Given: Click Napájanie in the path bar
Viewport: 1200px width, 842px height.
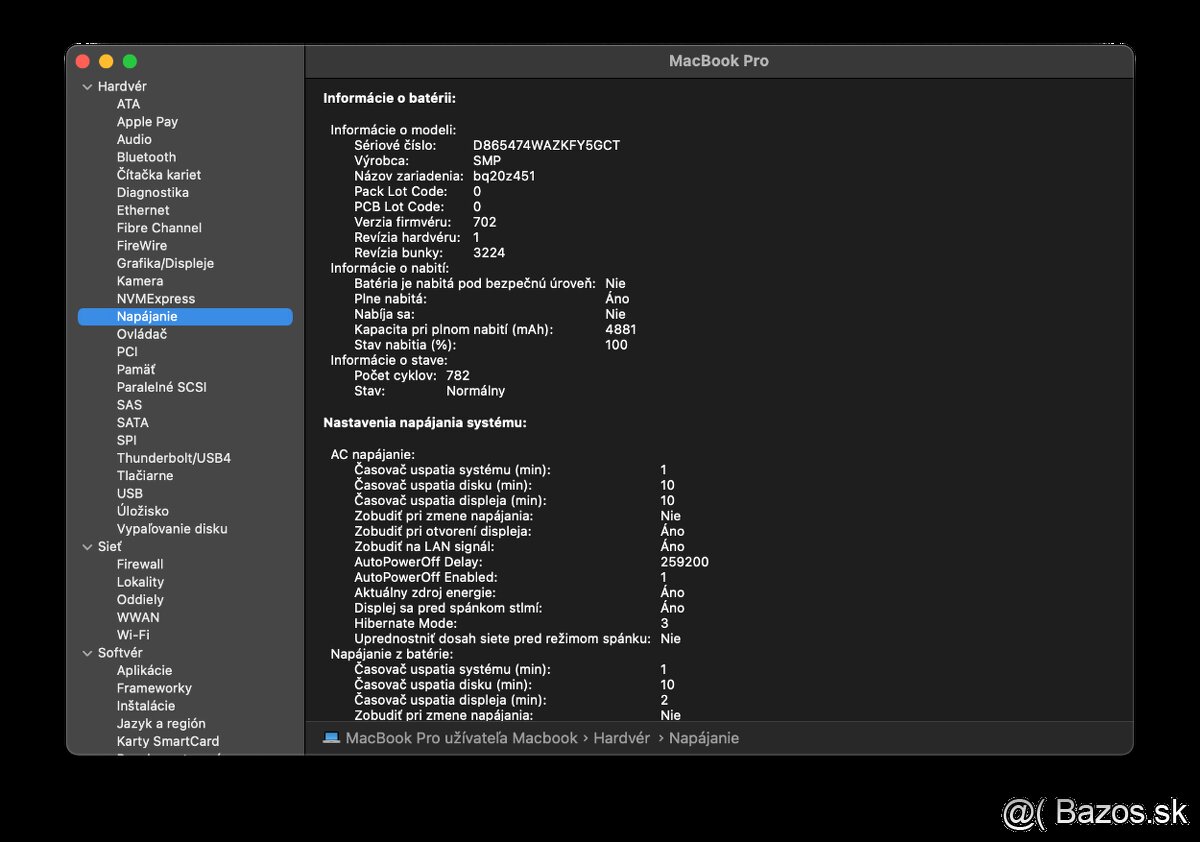Looking at the screenshot, I should coord(704,738).
